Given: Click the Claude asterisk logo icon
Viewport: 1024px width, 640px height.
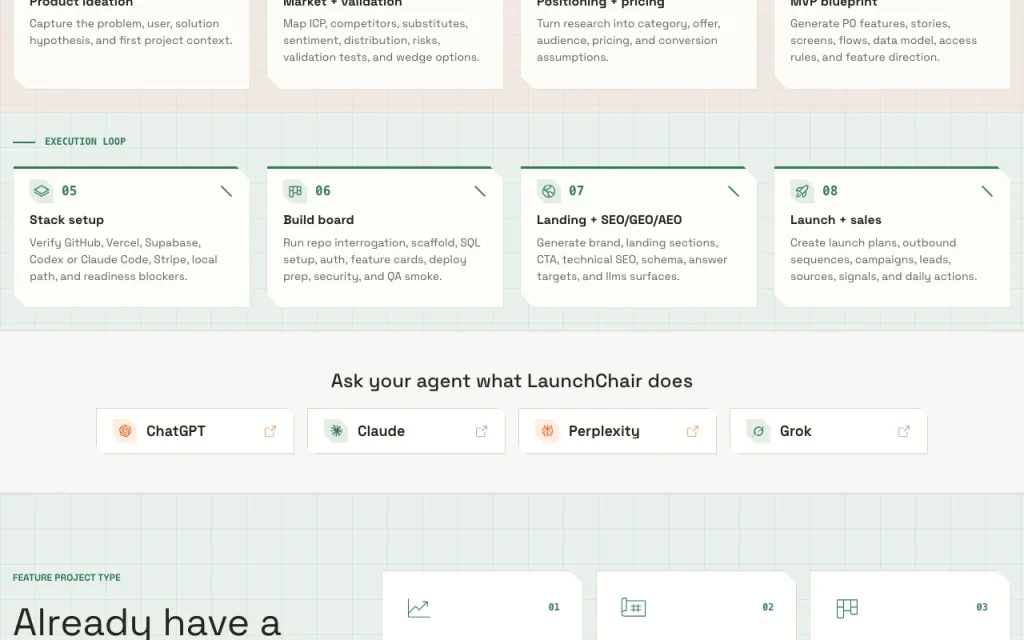Looking at the screenshot, I should point(336,431).
